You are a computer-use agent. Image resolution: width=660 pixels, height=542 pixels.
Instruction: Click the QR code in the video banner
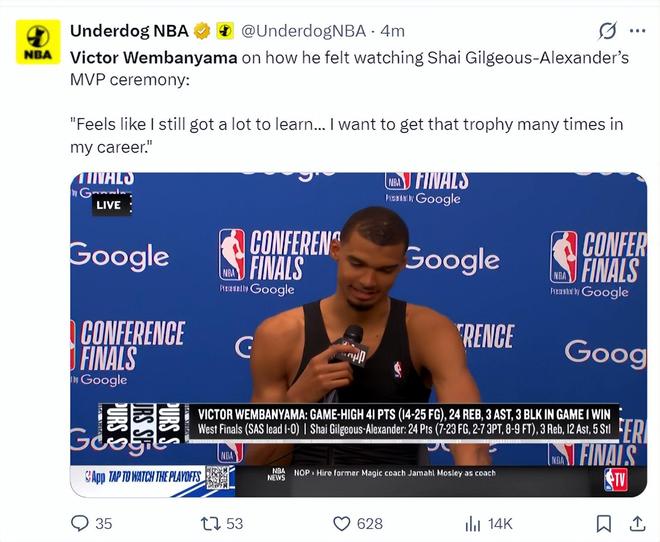pos(217,477)
